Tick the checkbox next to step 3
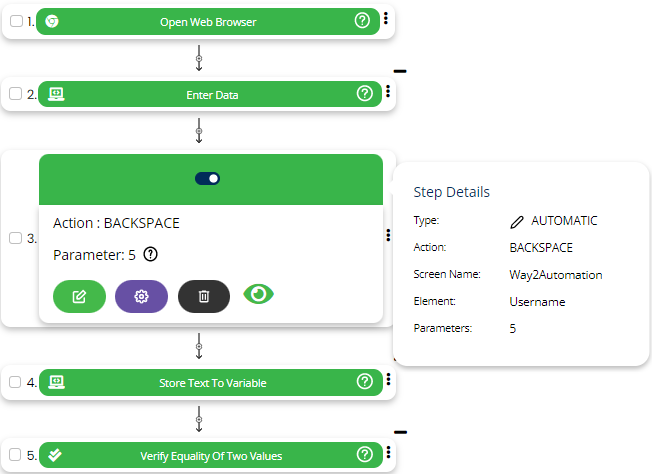This screenshot has width=652, height=474. click(x=15, y=238)
